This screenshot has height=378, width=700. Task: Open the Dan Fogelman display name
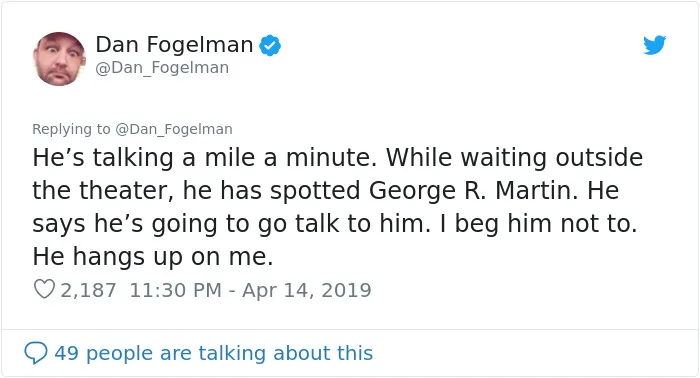(x=174, y=45)
